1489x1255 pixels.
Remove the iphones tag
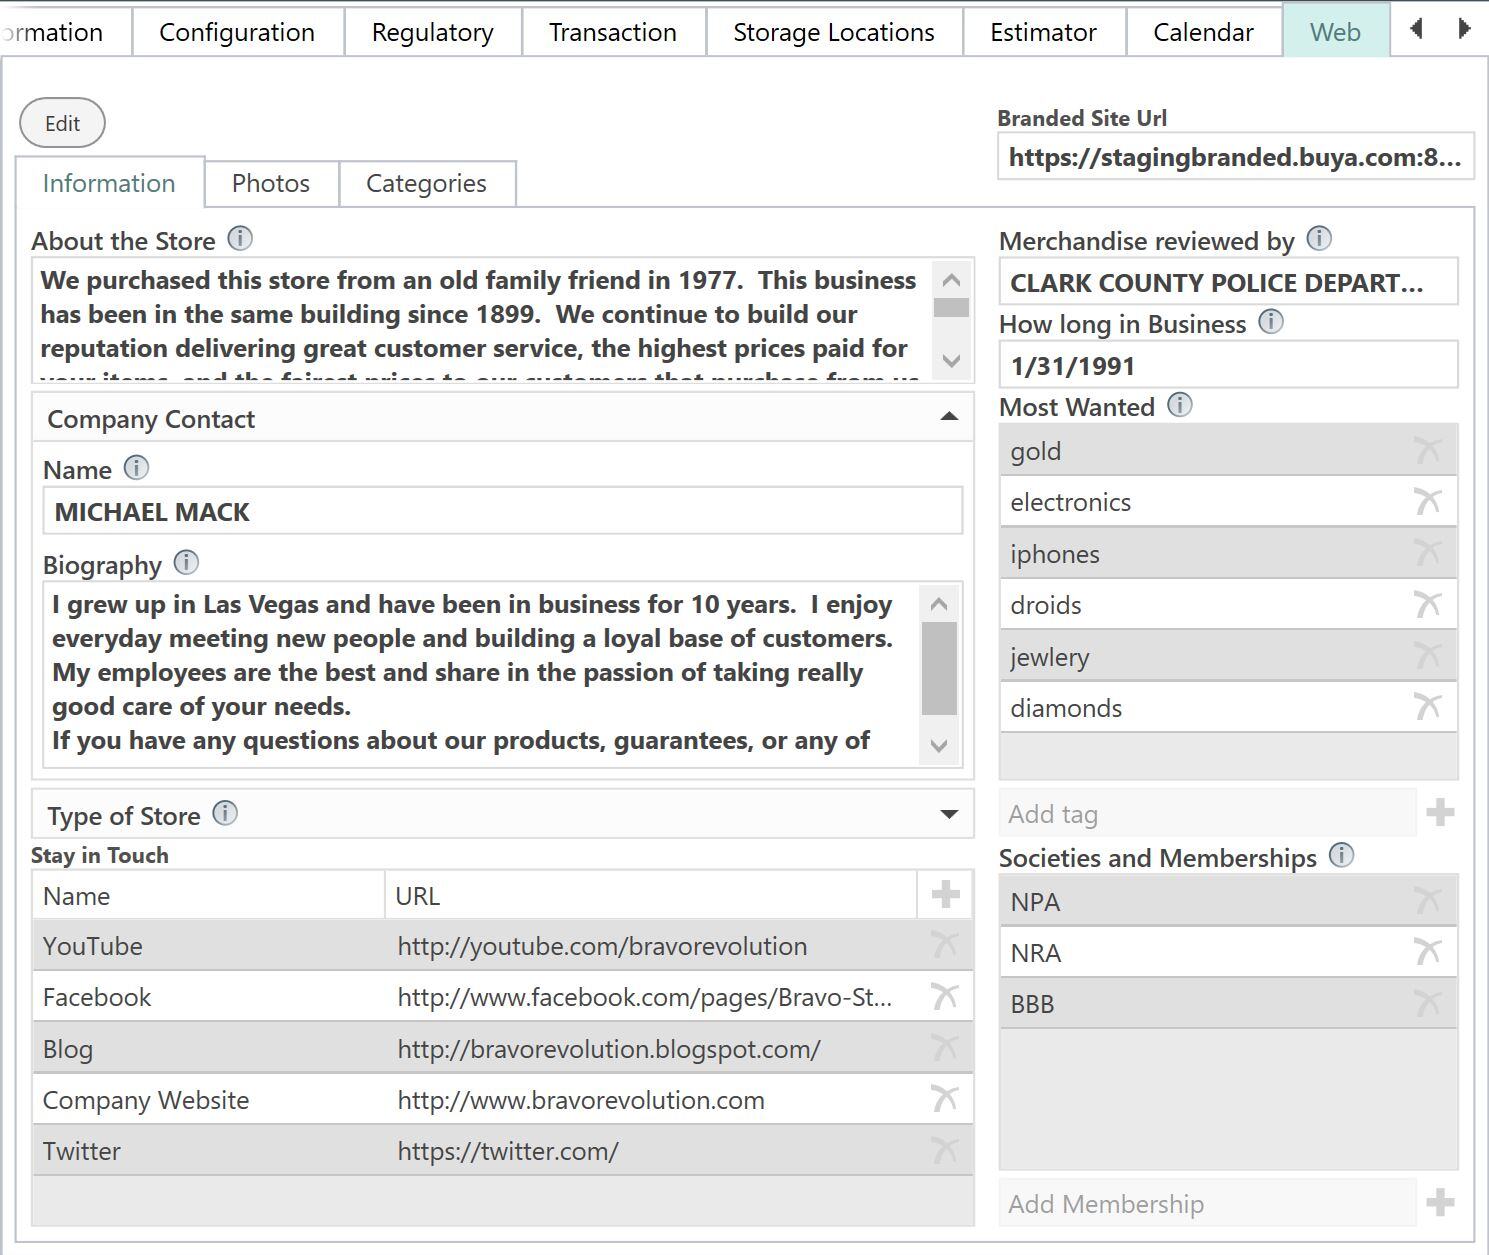tap(1428, 553)
